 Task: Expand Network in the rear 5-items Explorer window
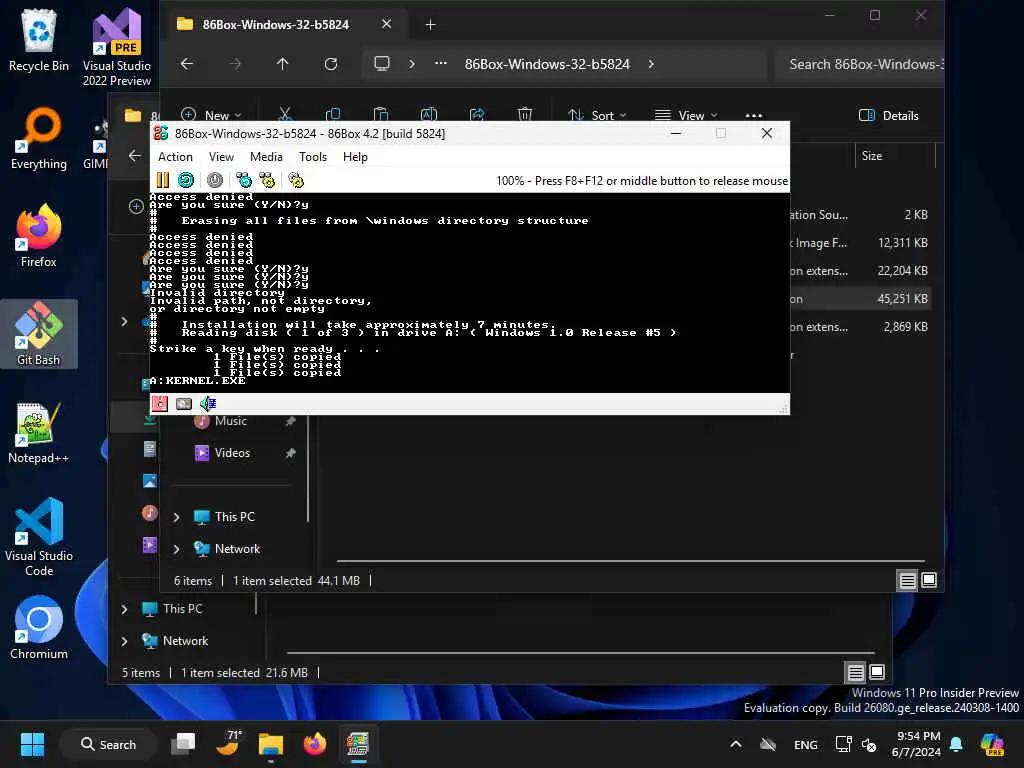(x=124, y=641)
